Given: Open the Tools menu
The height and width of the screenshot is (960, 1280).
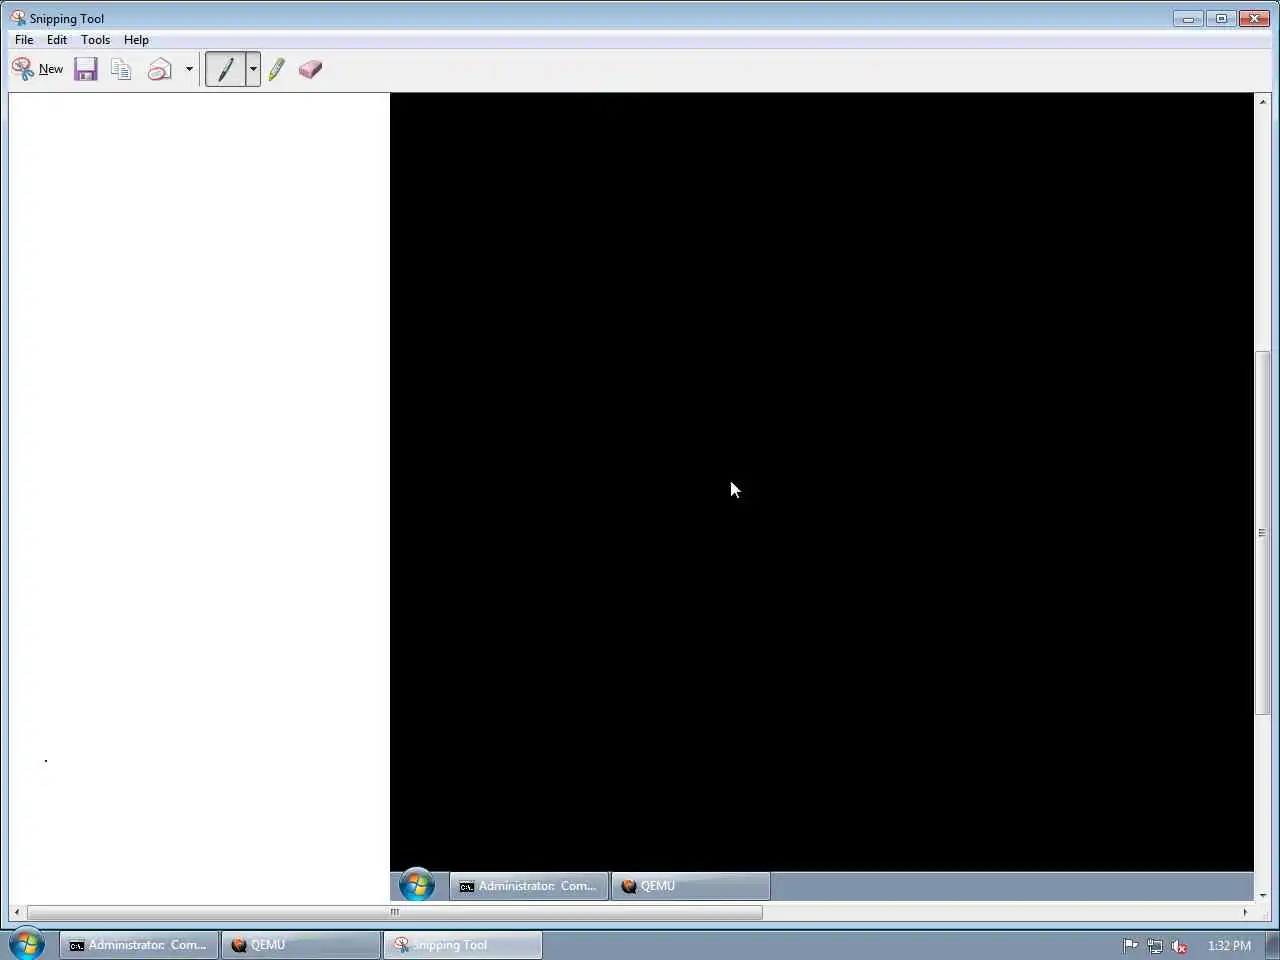Looking at the screenshot, I should (x=96, y=40).
